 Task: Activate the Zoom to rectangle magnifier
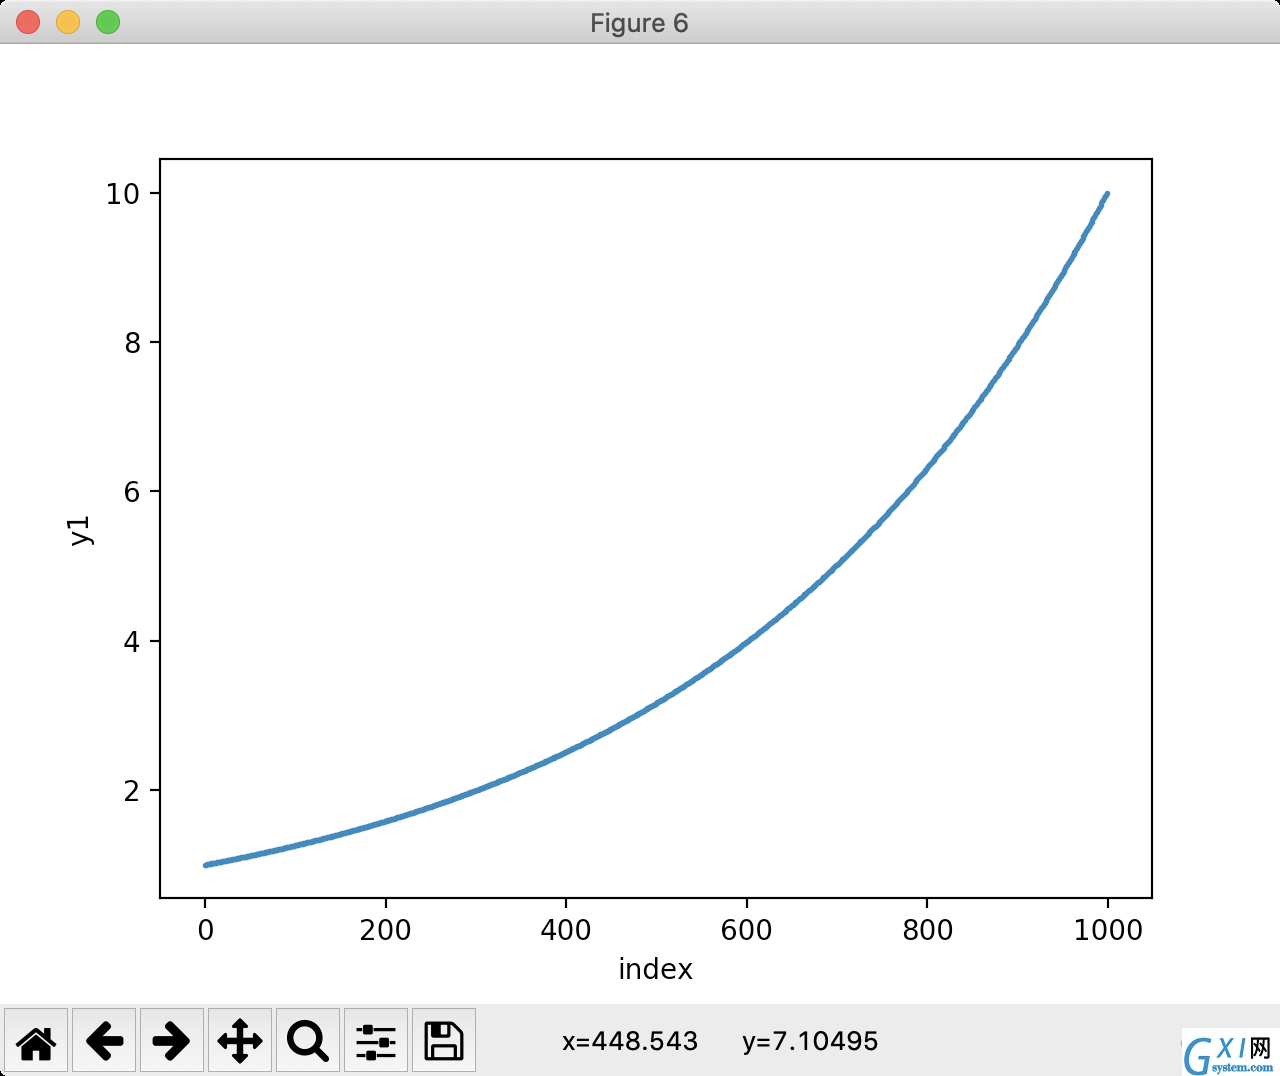(308, 1041)
